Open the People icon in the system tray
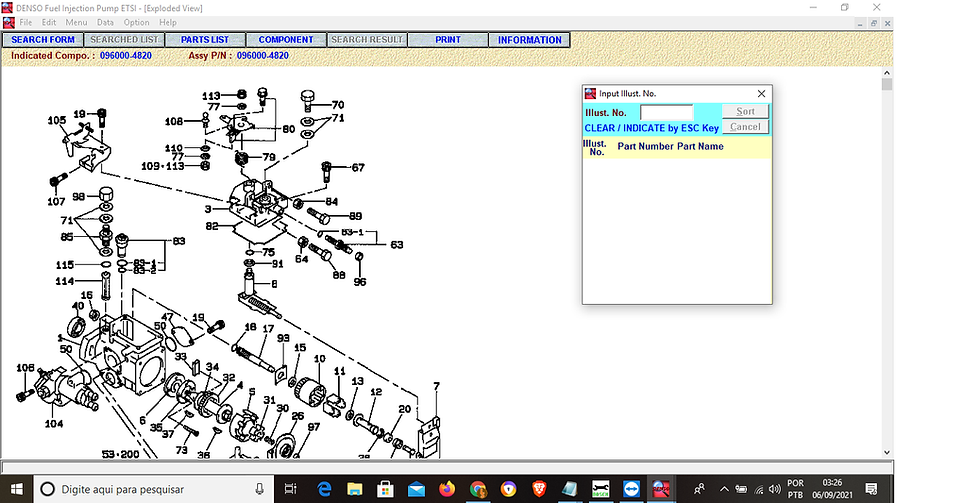This screenshot has width=980, height=503. (x=699, y=489)
